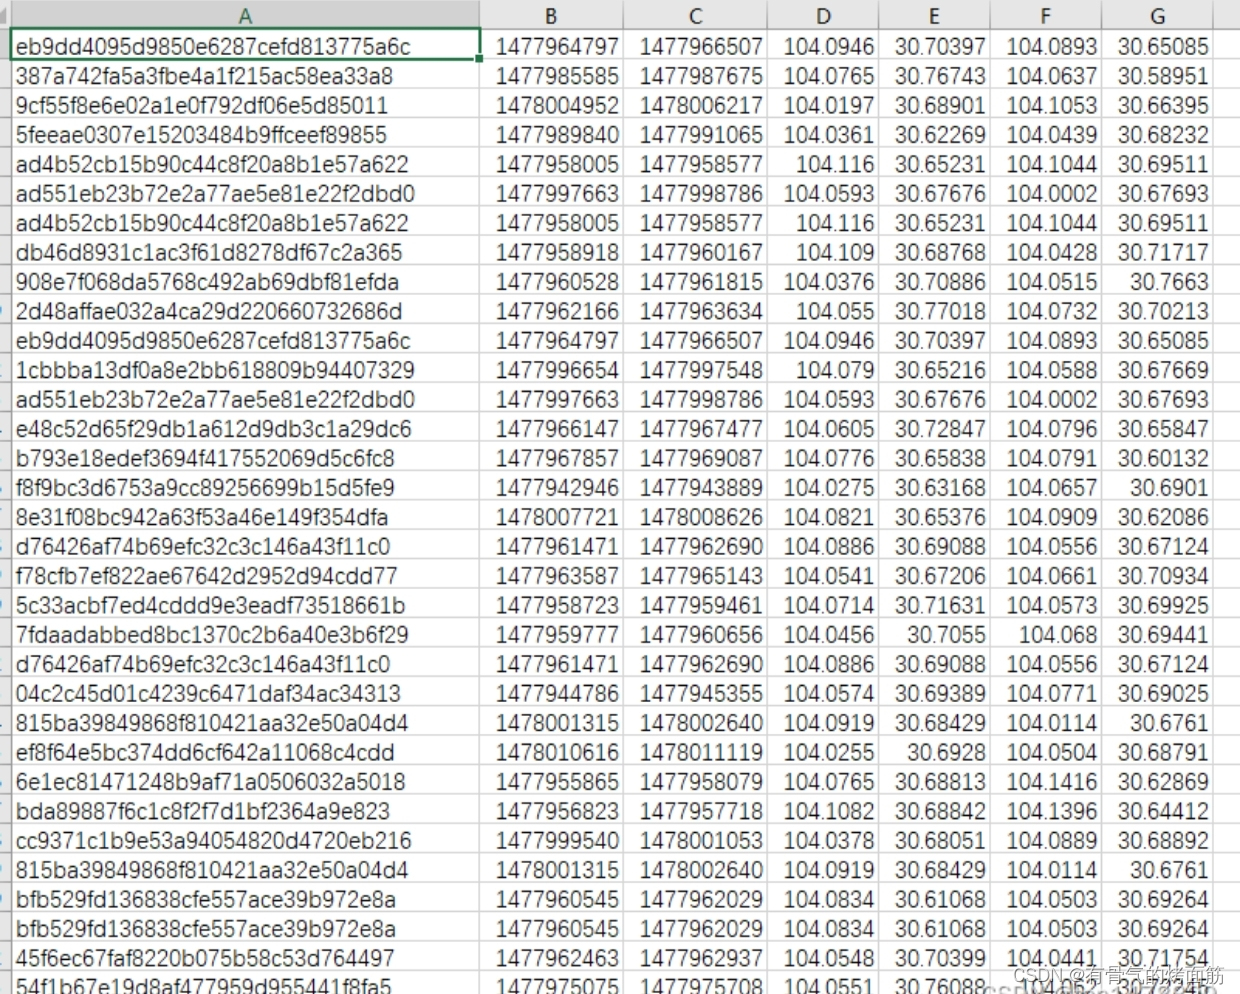Select cell with value 104.1416
The image size is (1240, 994).
coord(1046,782)
